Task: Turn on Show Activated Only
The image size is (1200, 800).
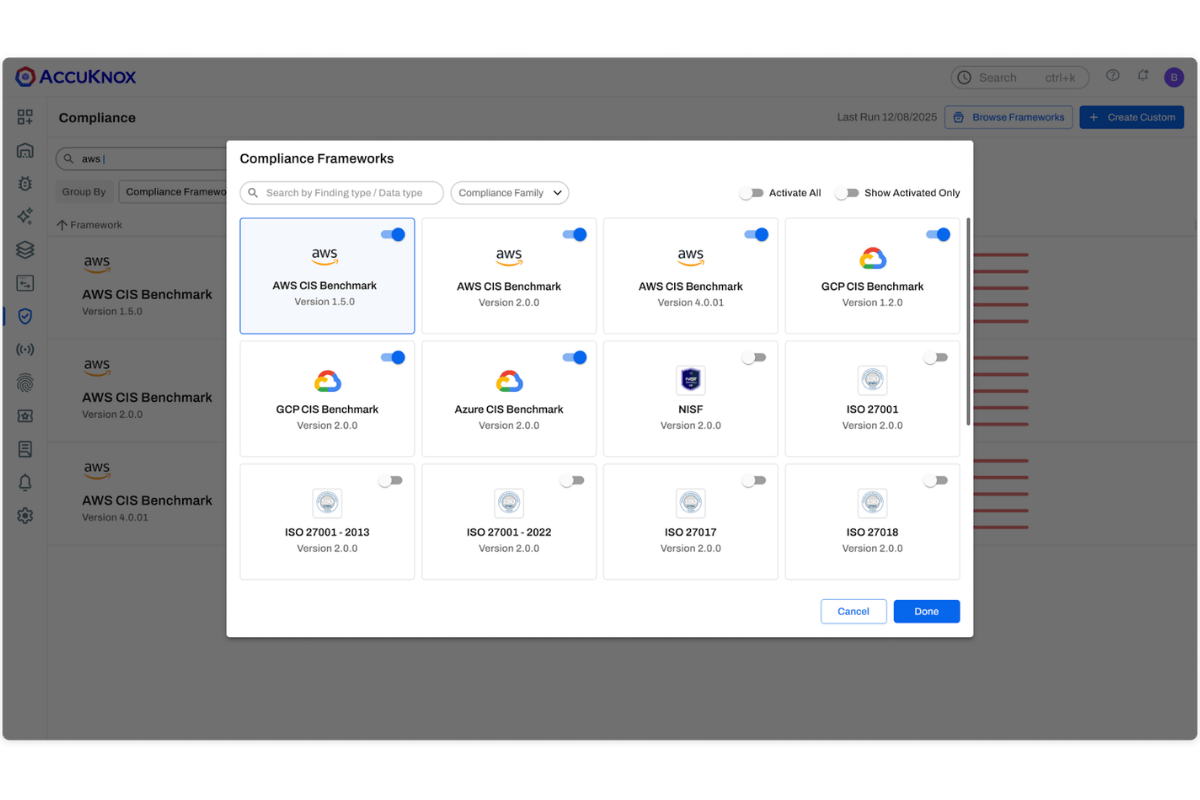Action: pos(848,192)
